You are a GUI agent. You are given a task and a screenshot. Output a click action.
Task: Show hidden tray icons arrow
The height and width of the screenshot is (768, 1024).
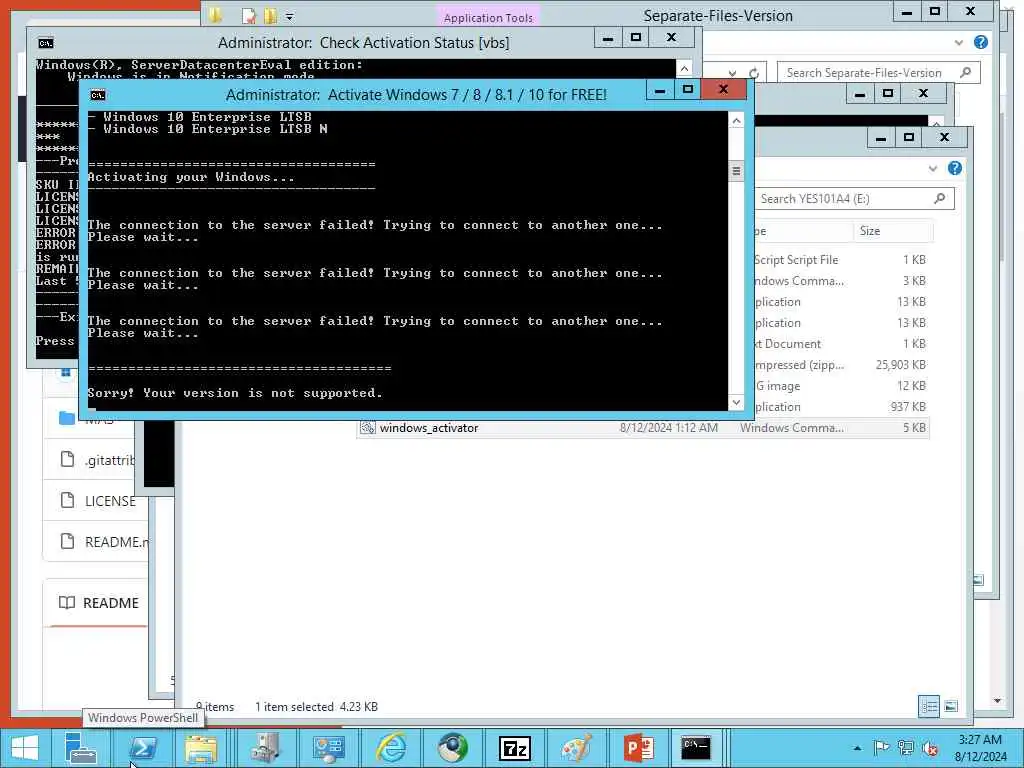[857, 748]
